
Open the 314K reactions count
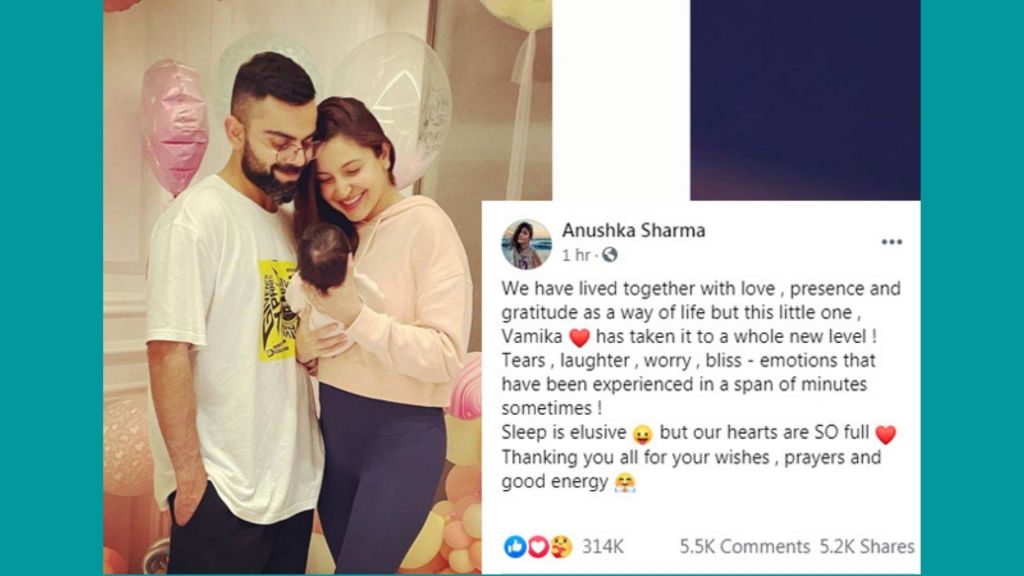(x=603, y=547)
